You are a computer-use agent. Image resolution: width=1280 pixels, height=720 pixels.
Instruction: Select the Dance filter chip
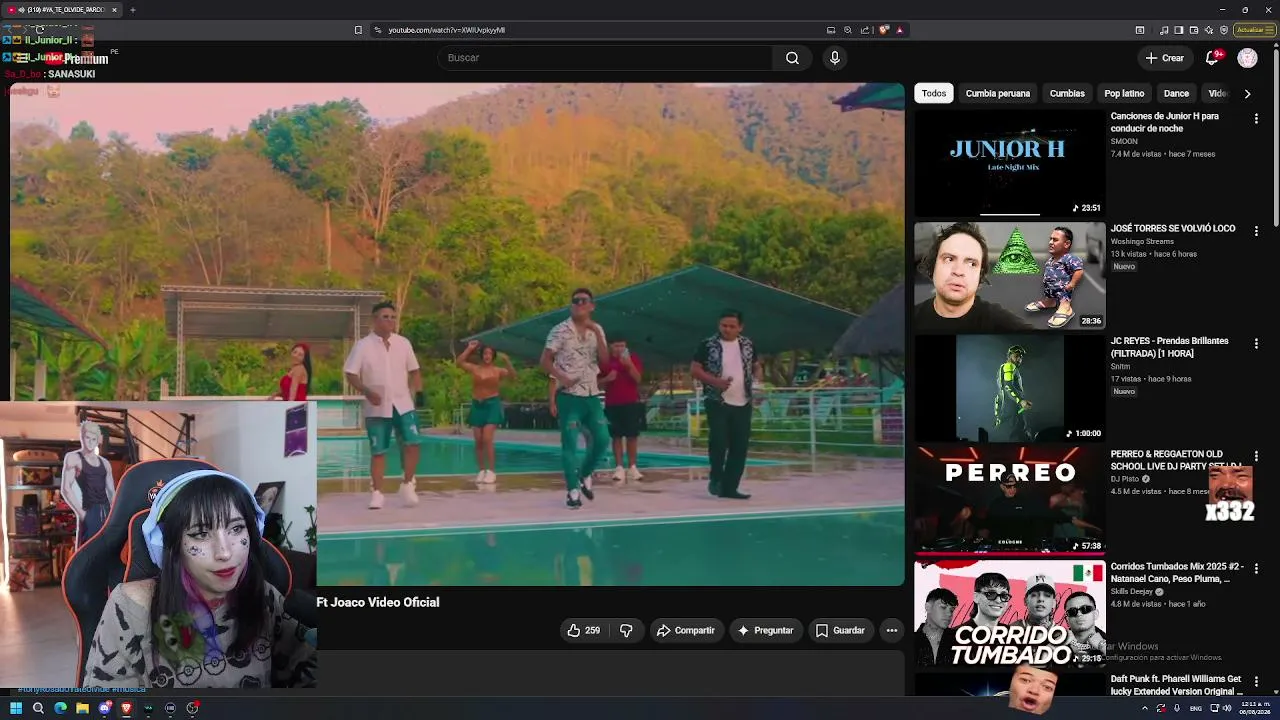pyautogui.click(x=1176, y=93)
